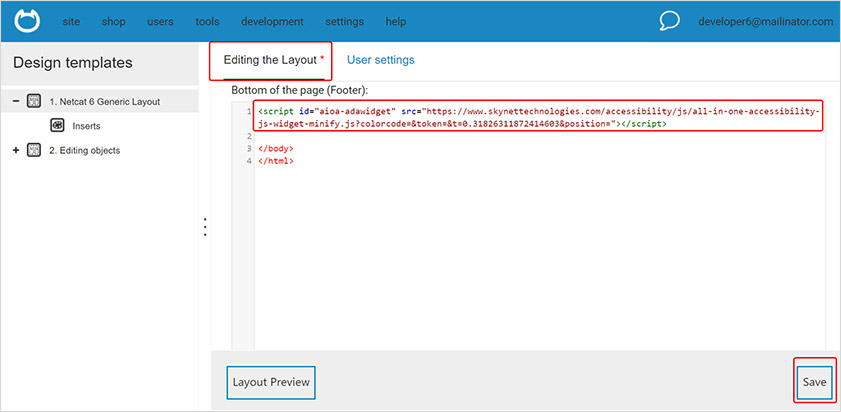Image resolution: width=841 pixels, height=412 pixels.
Task: Save the layout changes
Action: pos(815,382)
